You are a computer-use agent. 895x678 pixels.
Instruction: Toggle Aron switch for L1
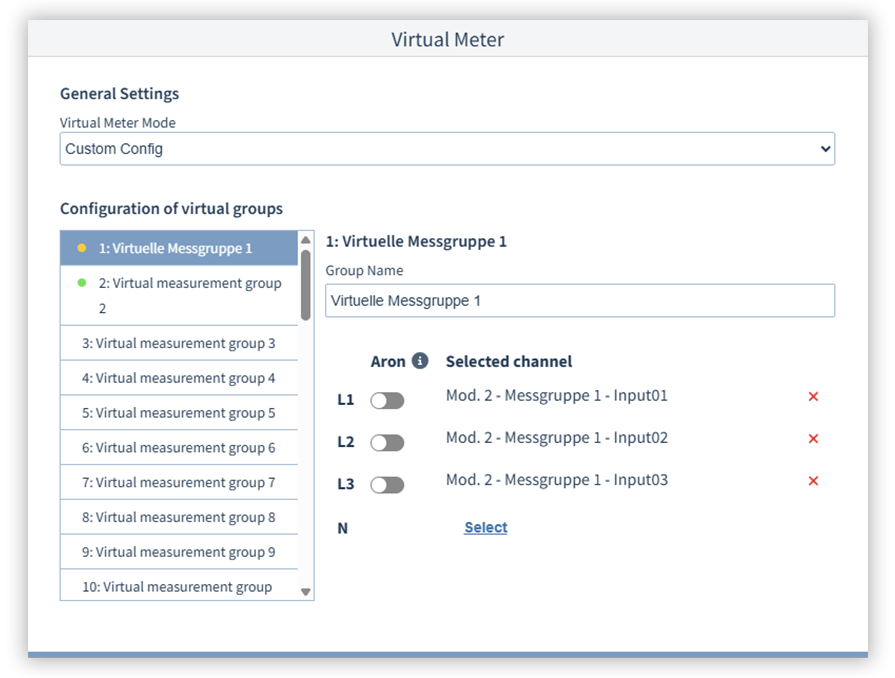(387, 401)
